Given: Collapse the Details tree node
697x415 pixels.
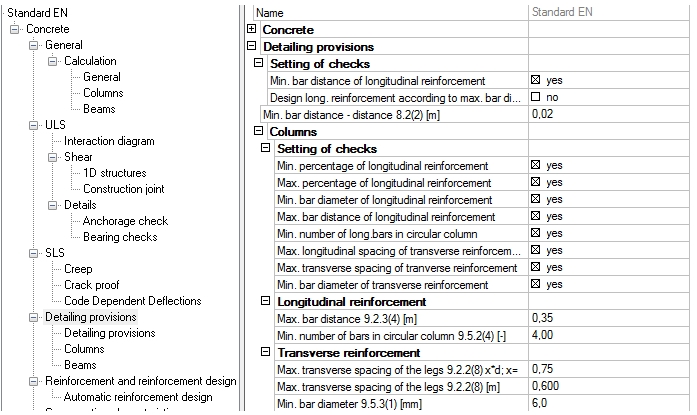Looking at the screenshot, I should click(x=52, y=205).
